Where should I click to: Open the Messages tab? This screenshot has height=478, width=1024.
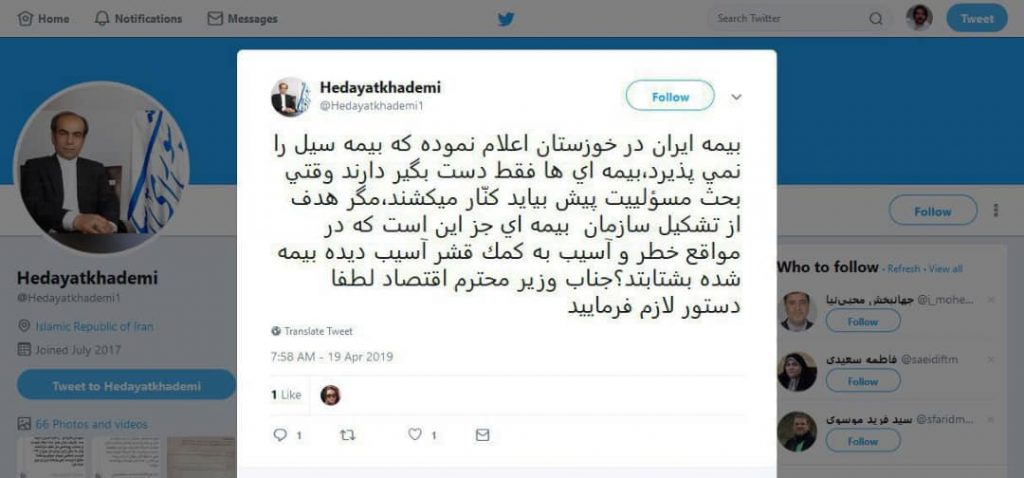coord(242,18)
